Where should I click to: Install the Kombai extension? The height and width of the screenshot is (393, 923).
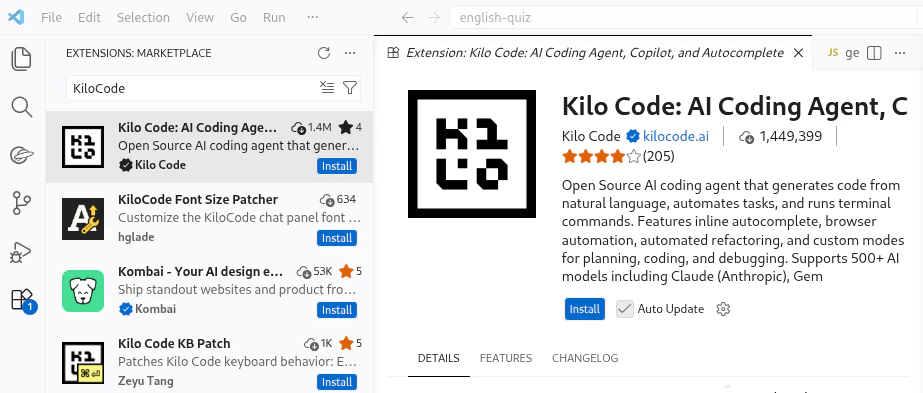tap(337, 310)
